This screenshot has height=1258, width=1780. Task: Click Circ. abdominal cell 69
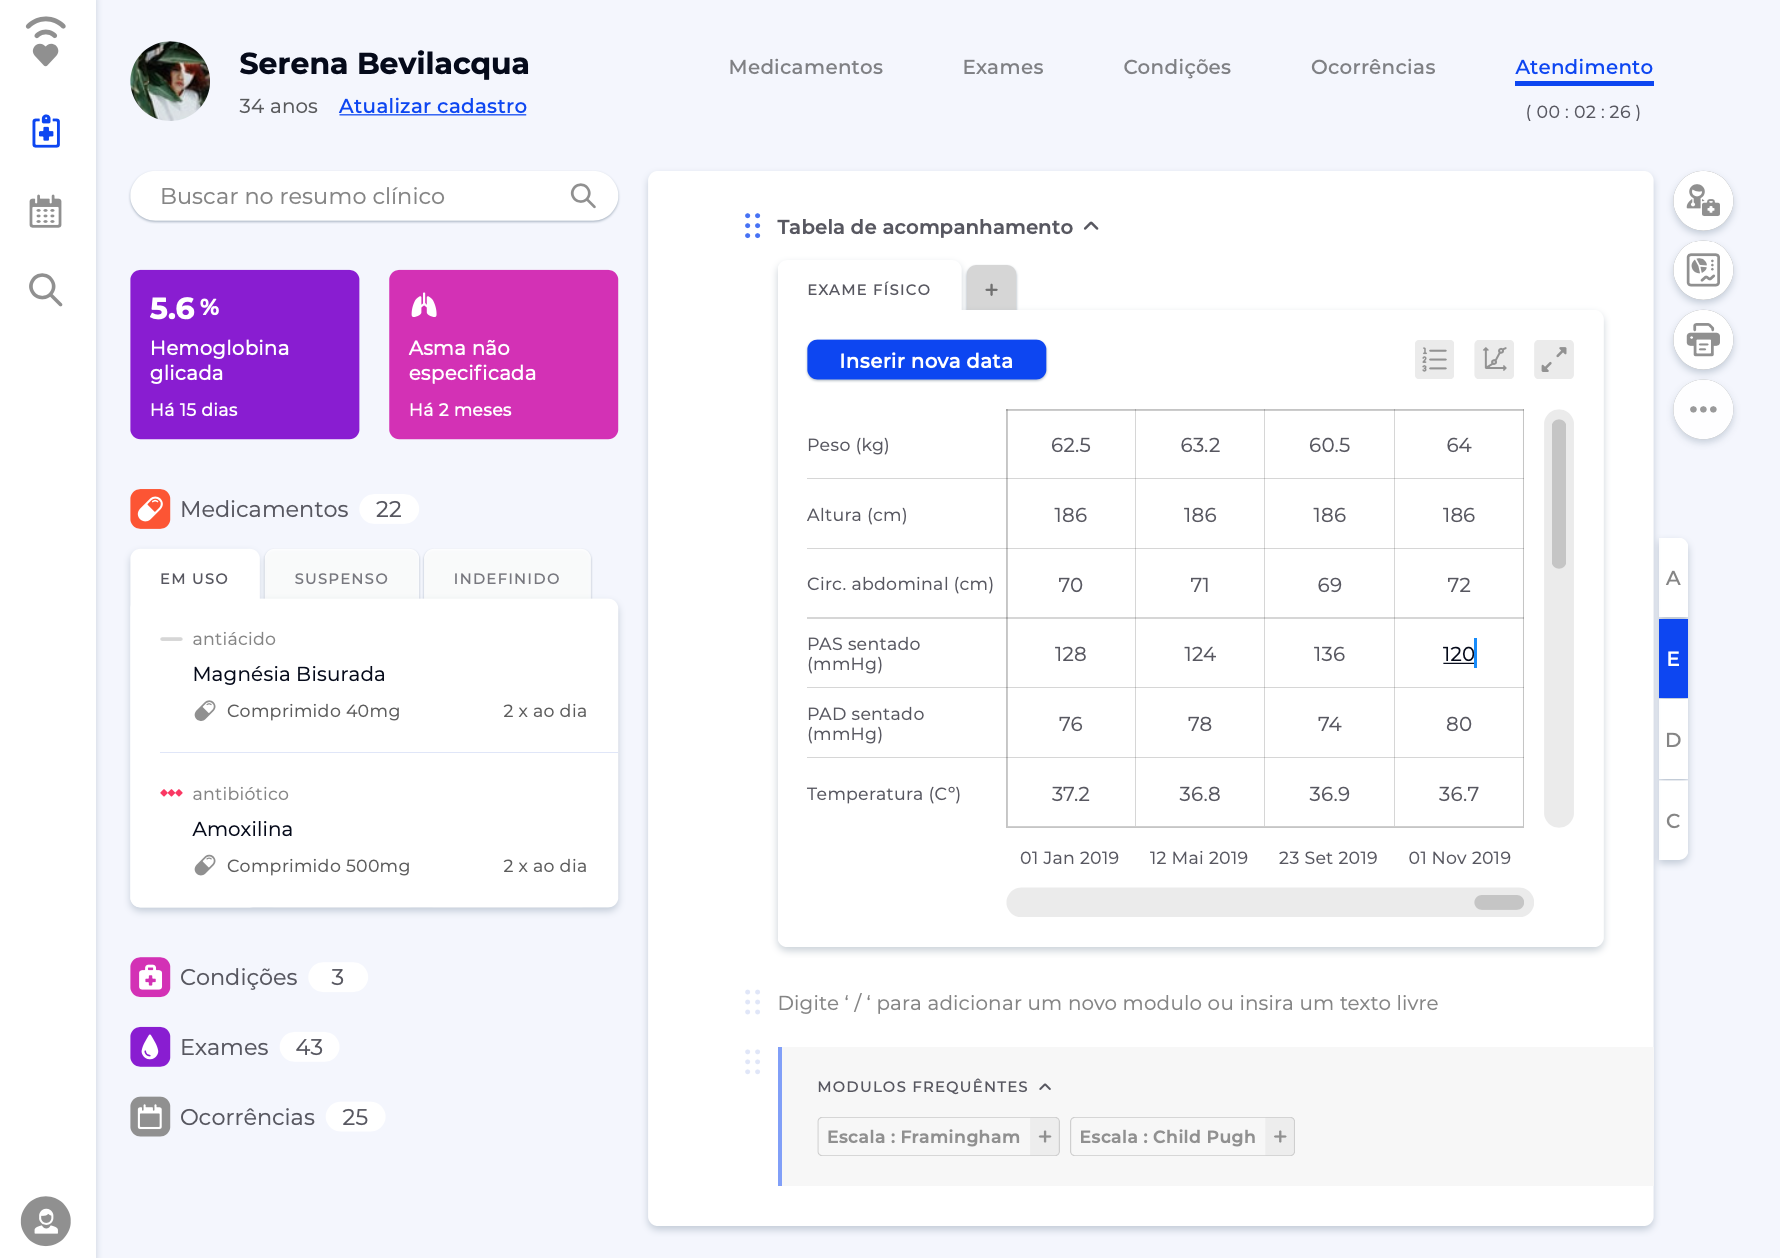tap(1329, 584)
